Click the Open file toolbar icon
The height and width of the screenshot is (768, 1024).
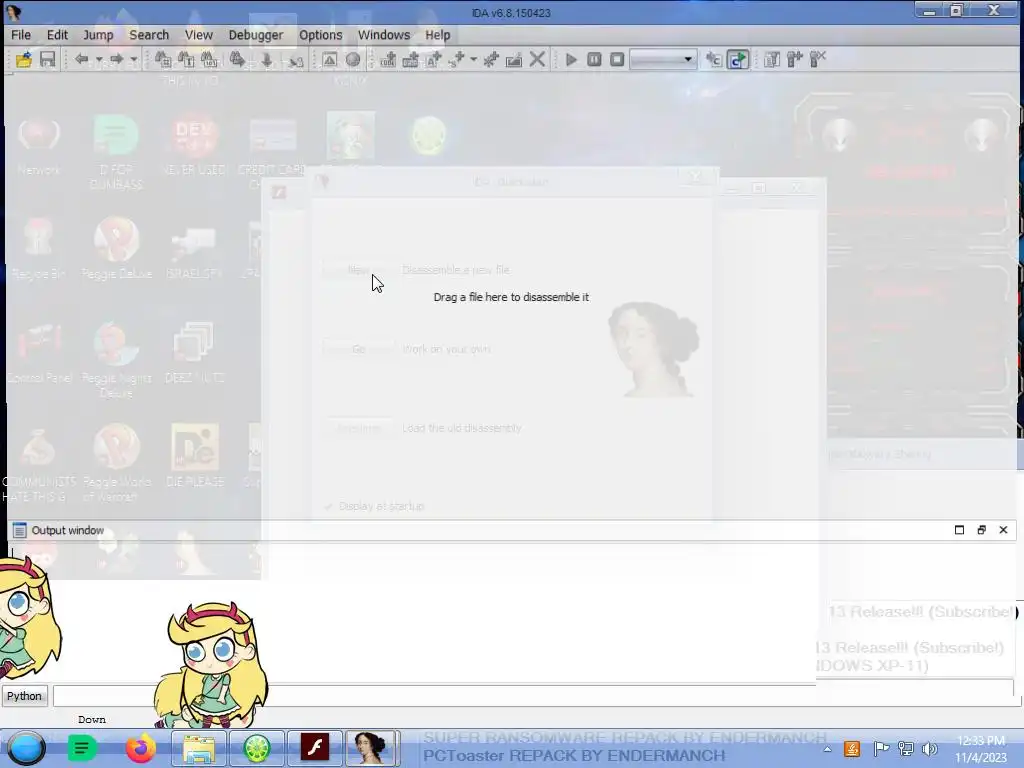pos(24,60)
